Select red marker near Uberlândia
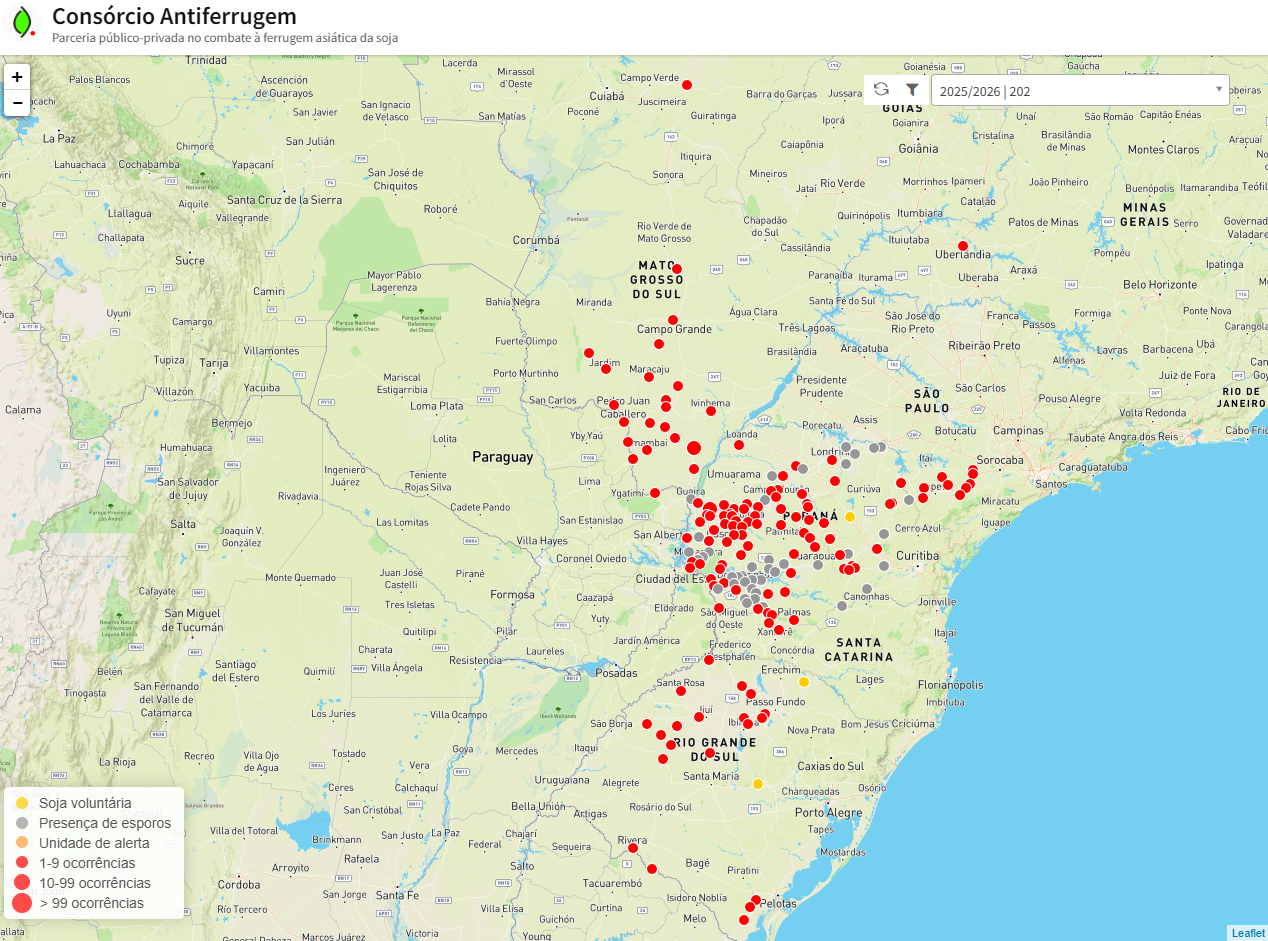Viewport: 1268px width, 941px height. point(962,246)
